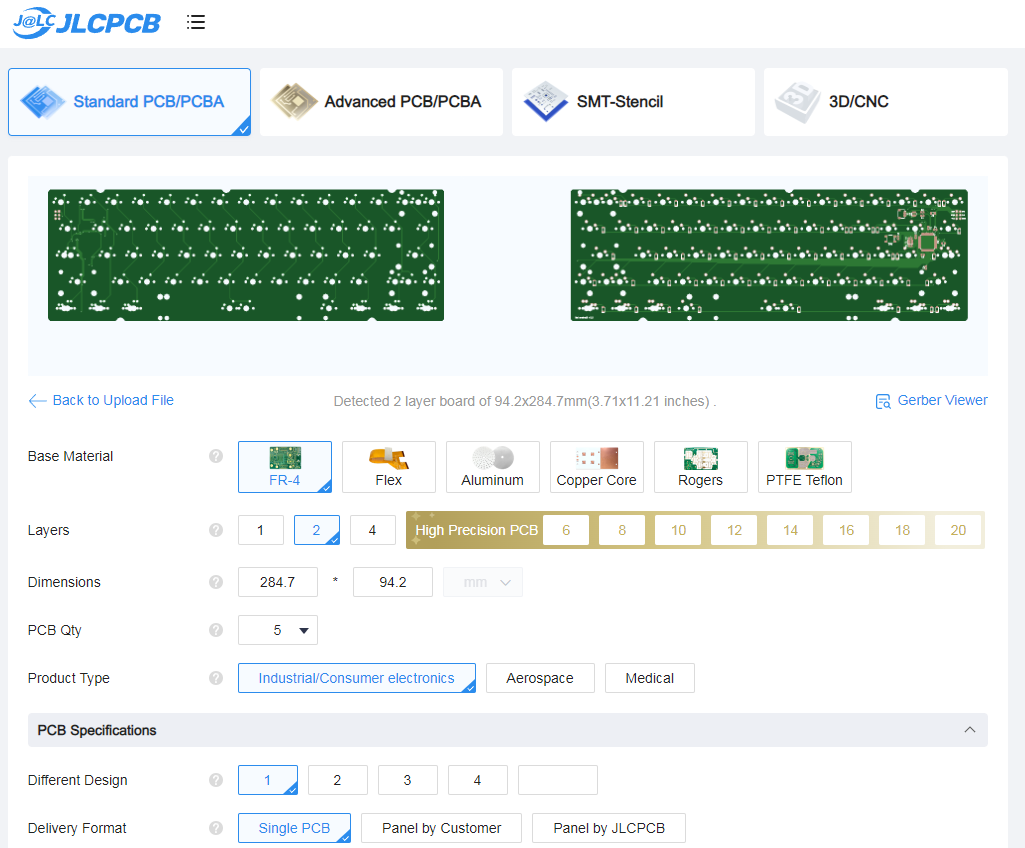1025x848 pixels.
Task: Choose 6 layers High Precision PCB
Action: coord(566,530)
